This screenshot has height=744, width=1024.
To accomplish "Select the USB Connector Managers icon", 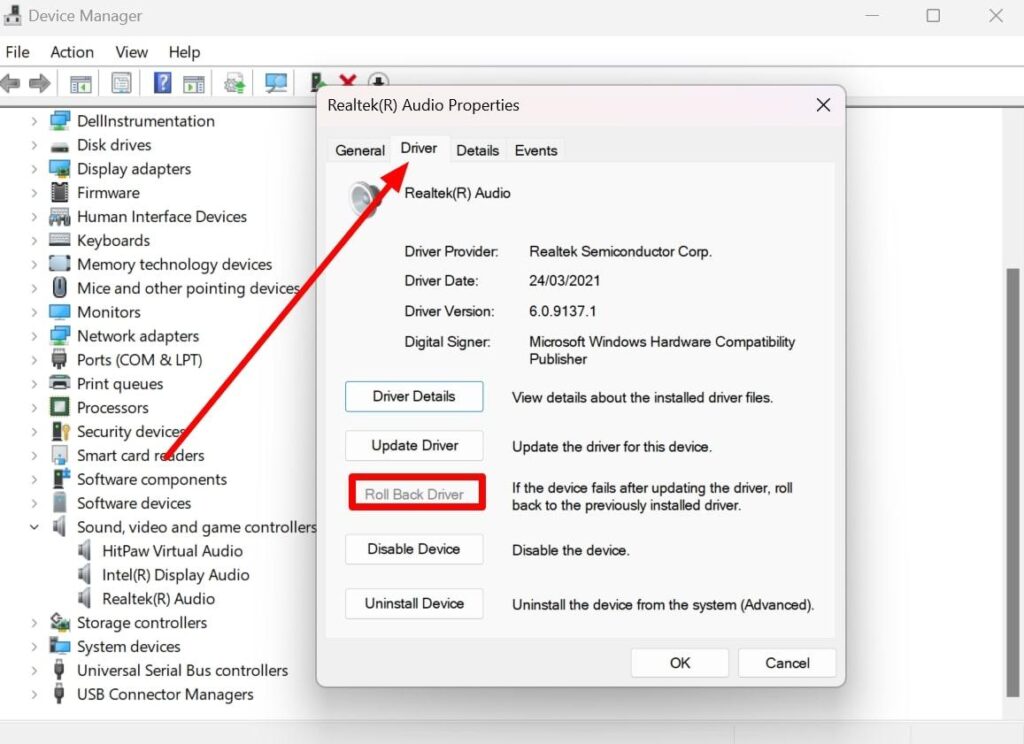I will tap(59, 694).
